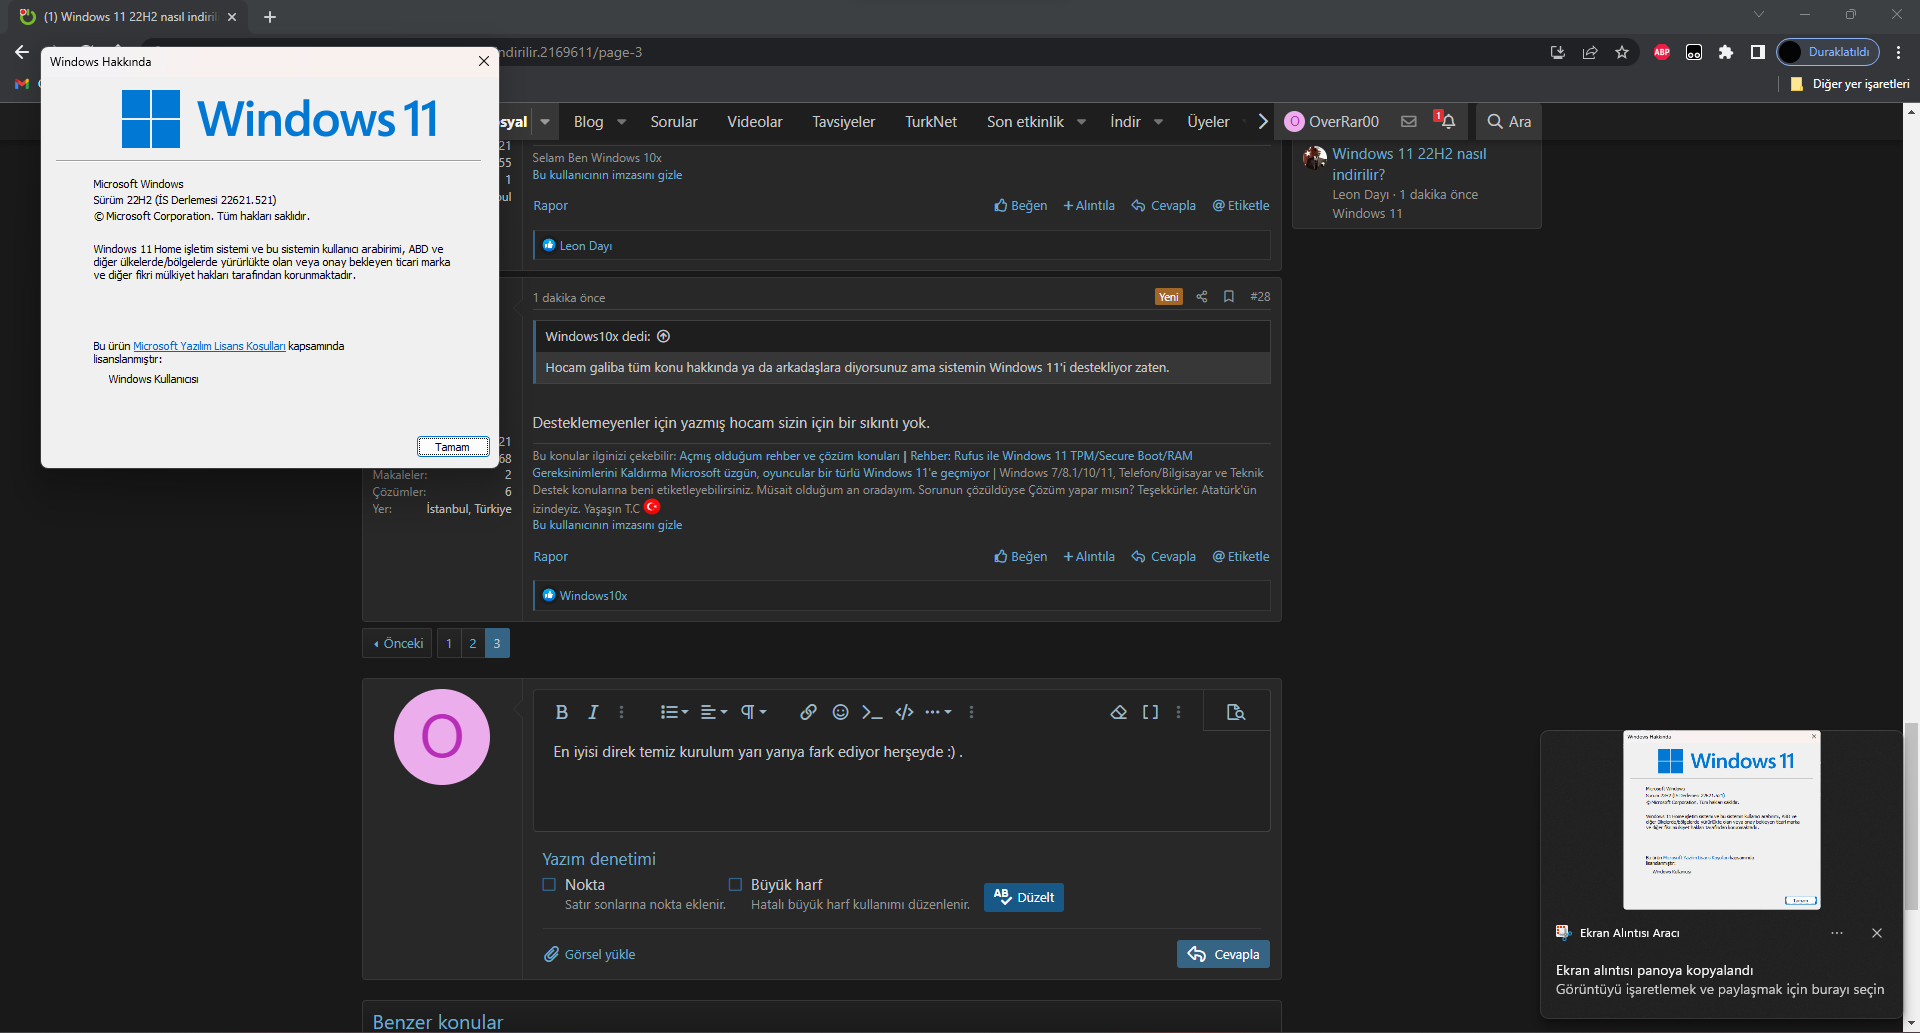Open a new browser tab
This screenshot has height=1033, width=1920.
pyautogui.click(x=270, y=17)
